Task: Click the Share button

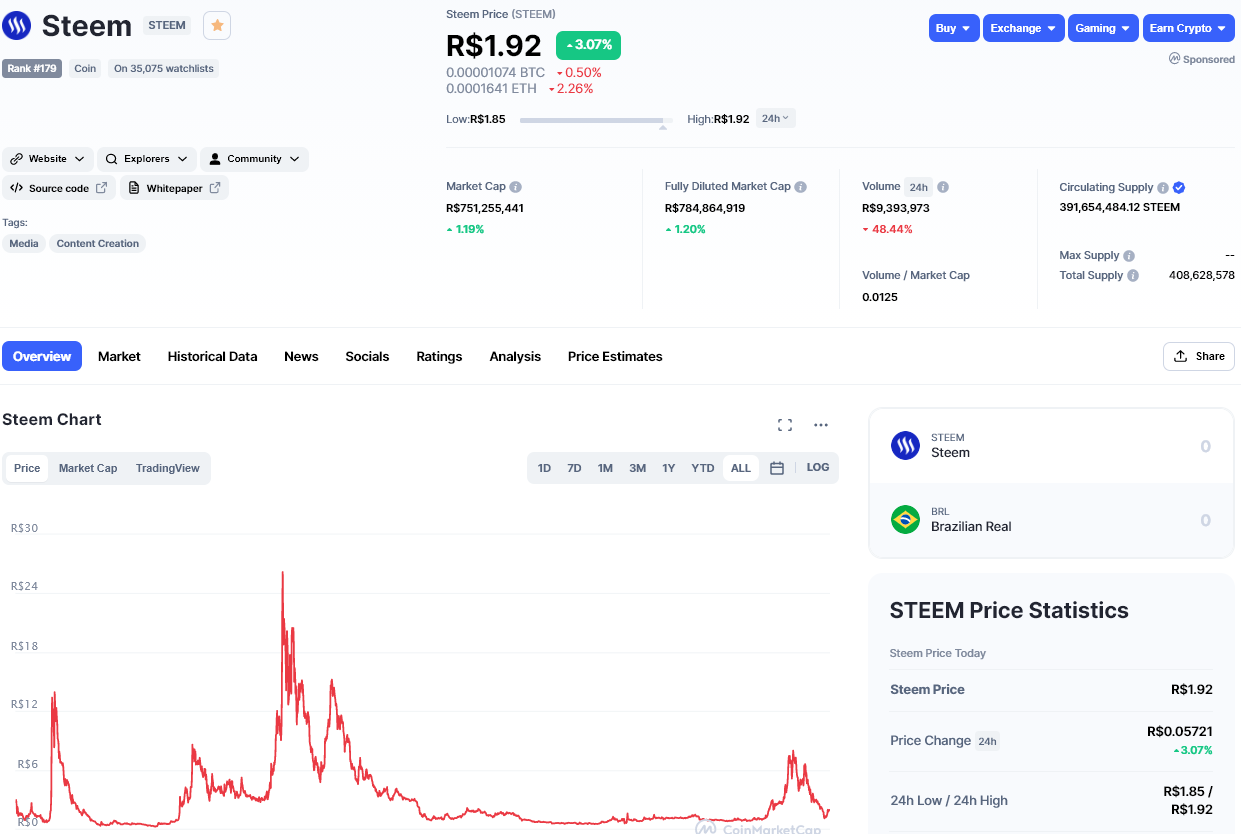Action: (x=1199, y=356)
